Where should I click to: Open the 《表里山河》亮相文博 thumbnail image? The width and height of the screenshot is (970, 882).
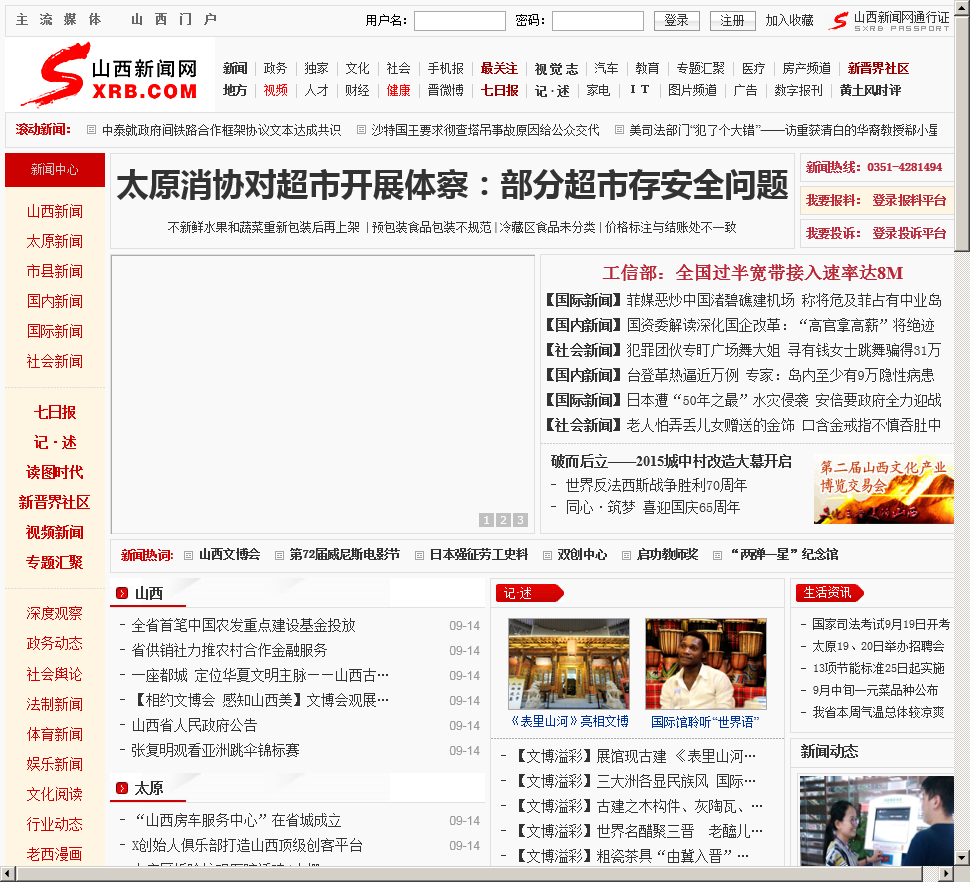pos(568,664)
